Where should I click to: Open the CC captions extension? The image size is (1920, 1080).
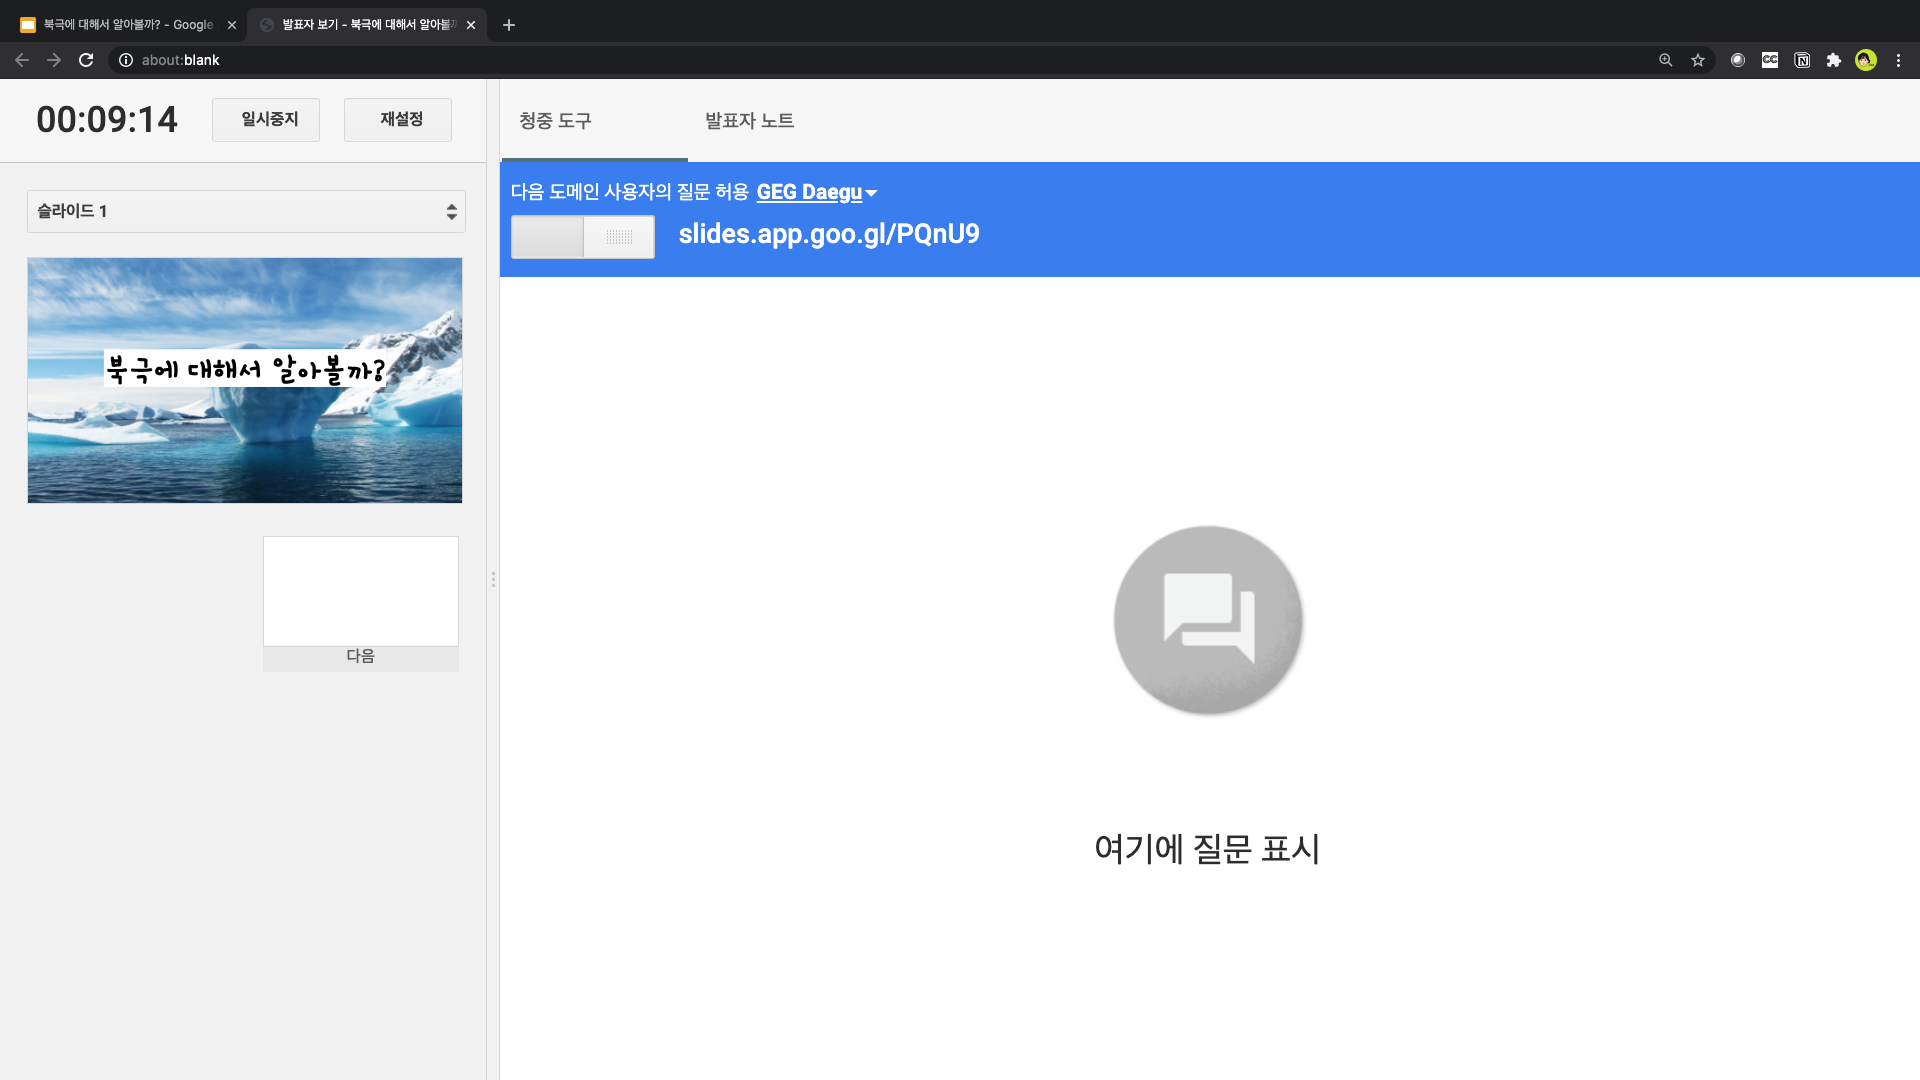(1770, 60)
